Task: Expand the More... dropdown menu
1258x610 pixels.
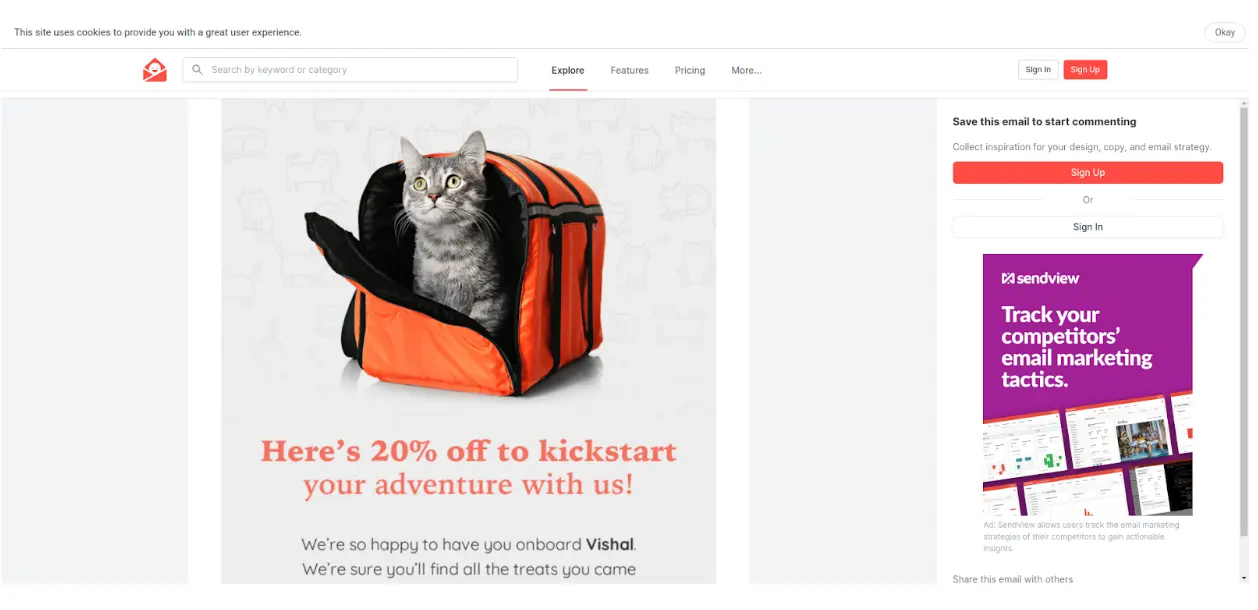Action: 746,71
